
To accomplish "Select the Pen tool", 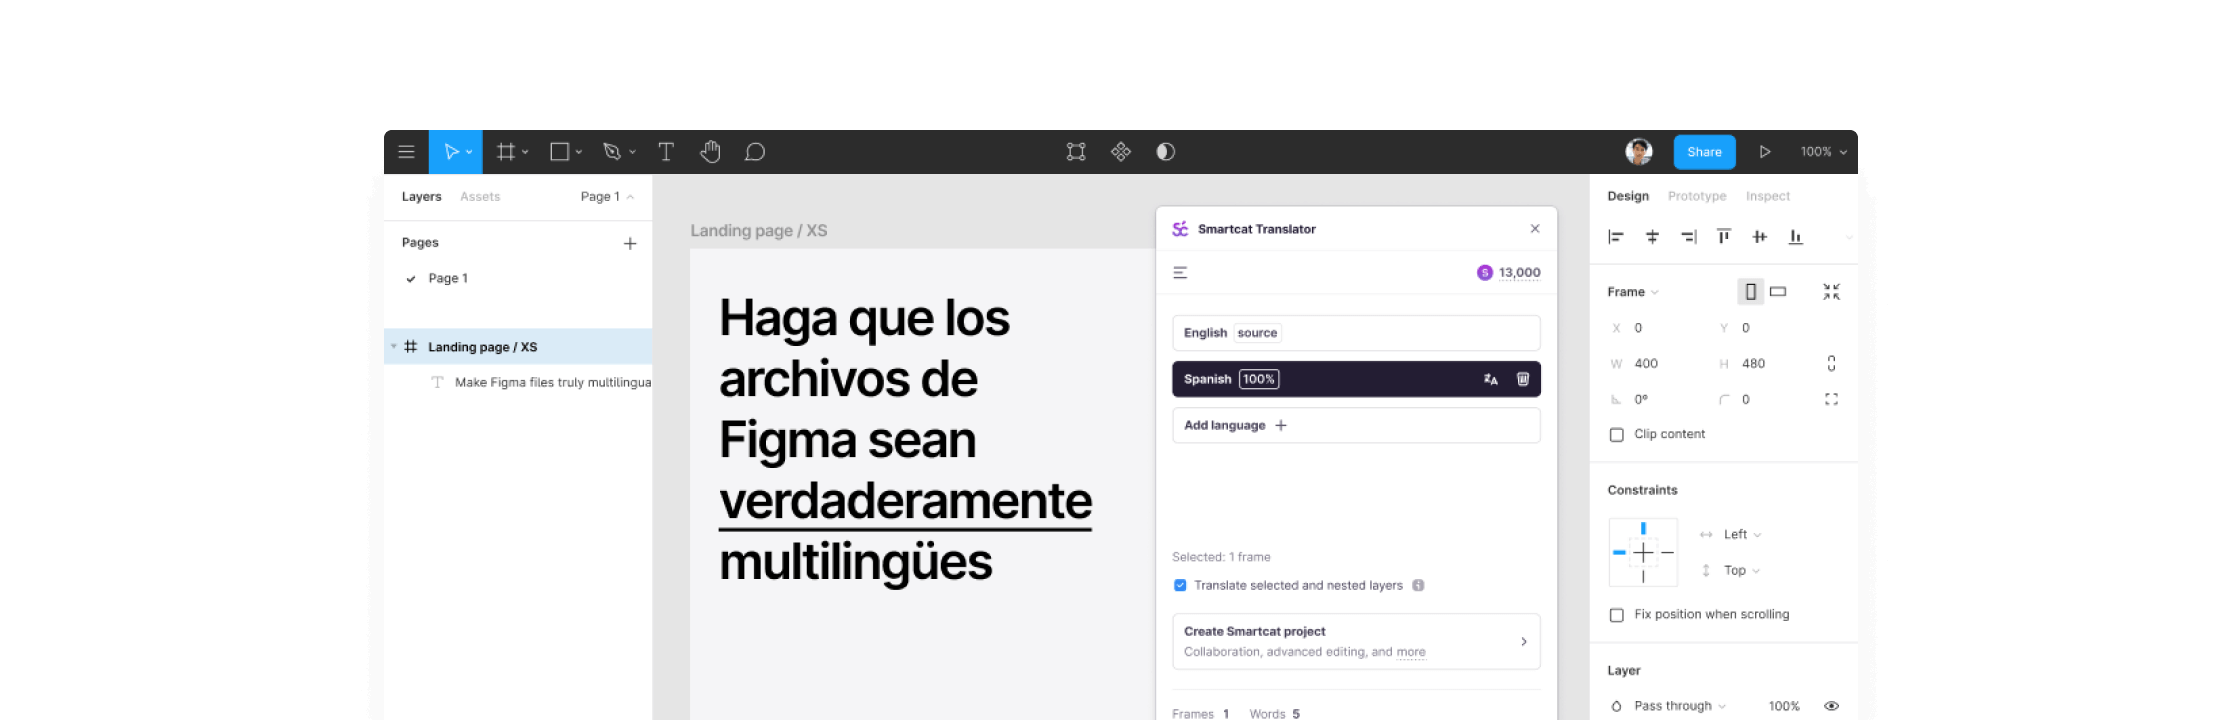I will click(x=612, y=152).
